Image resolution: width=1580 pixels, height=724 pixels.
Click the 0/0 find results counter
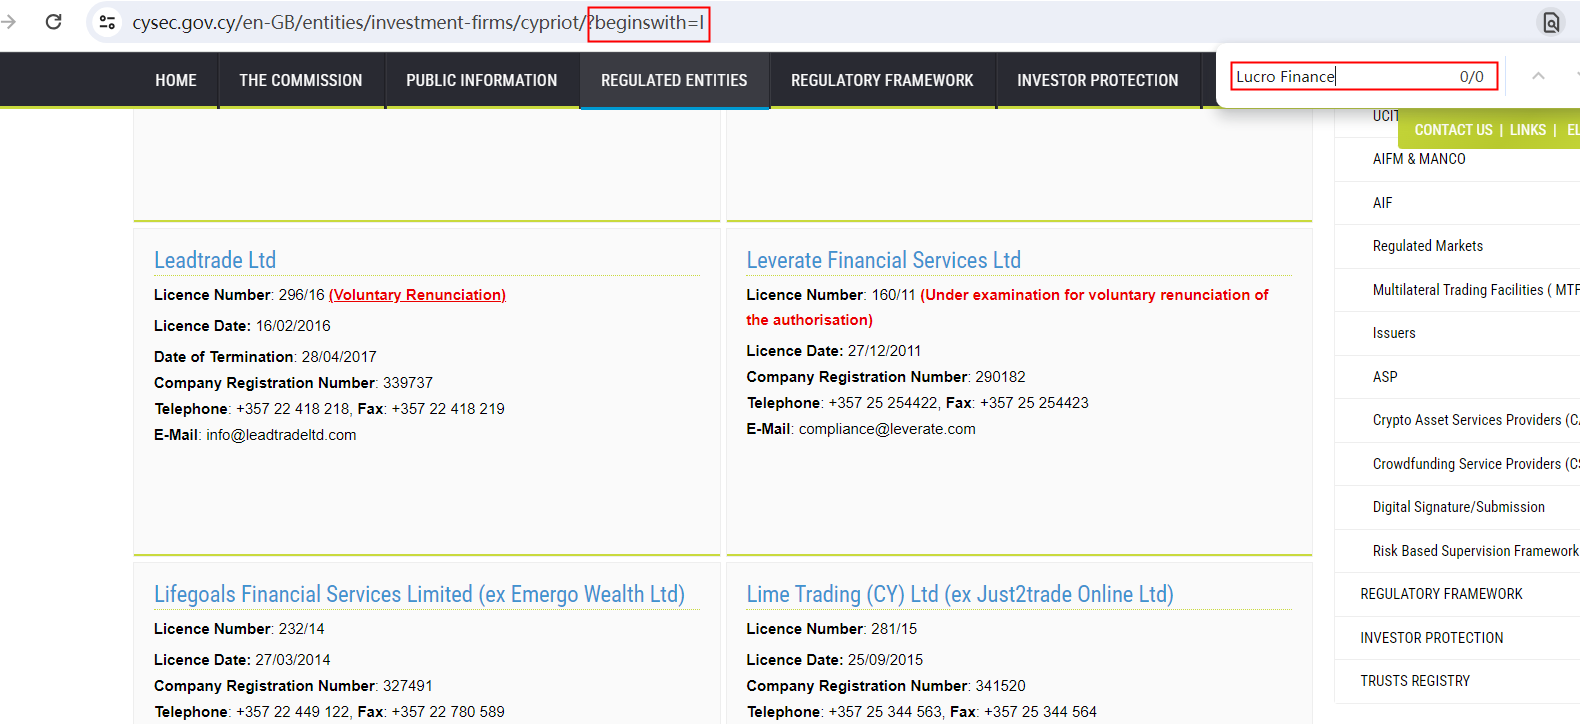pos(1471,77)
